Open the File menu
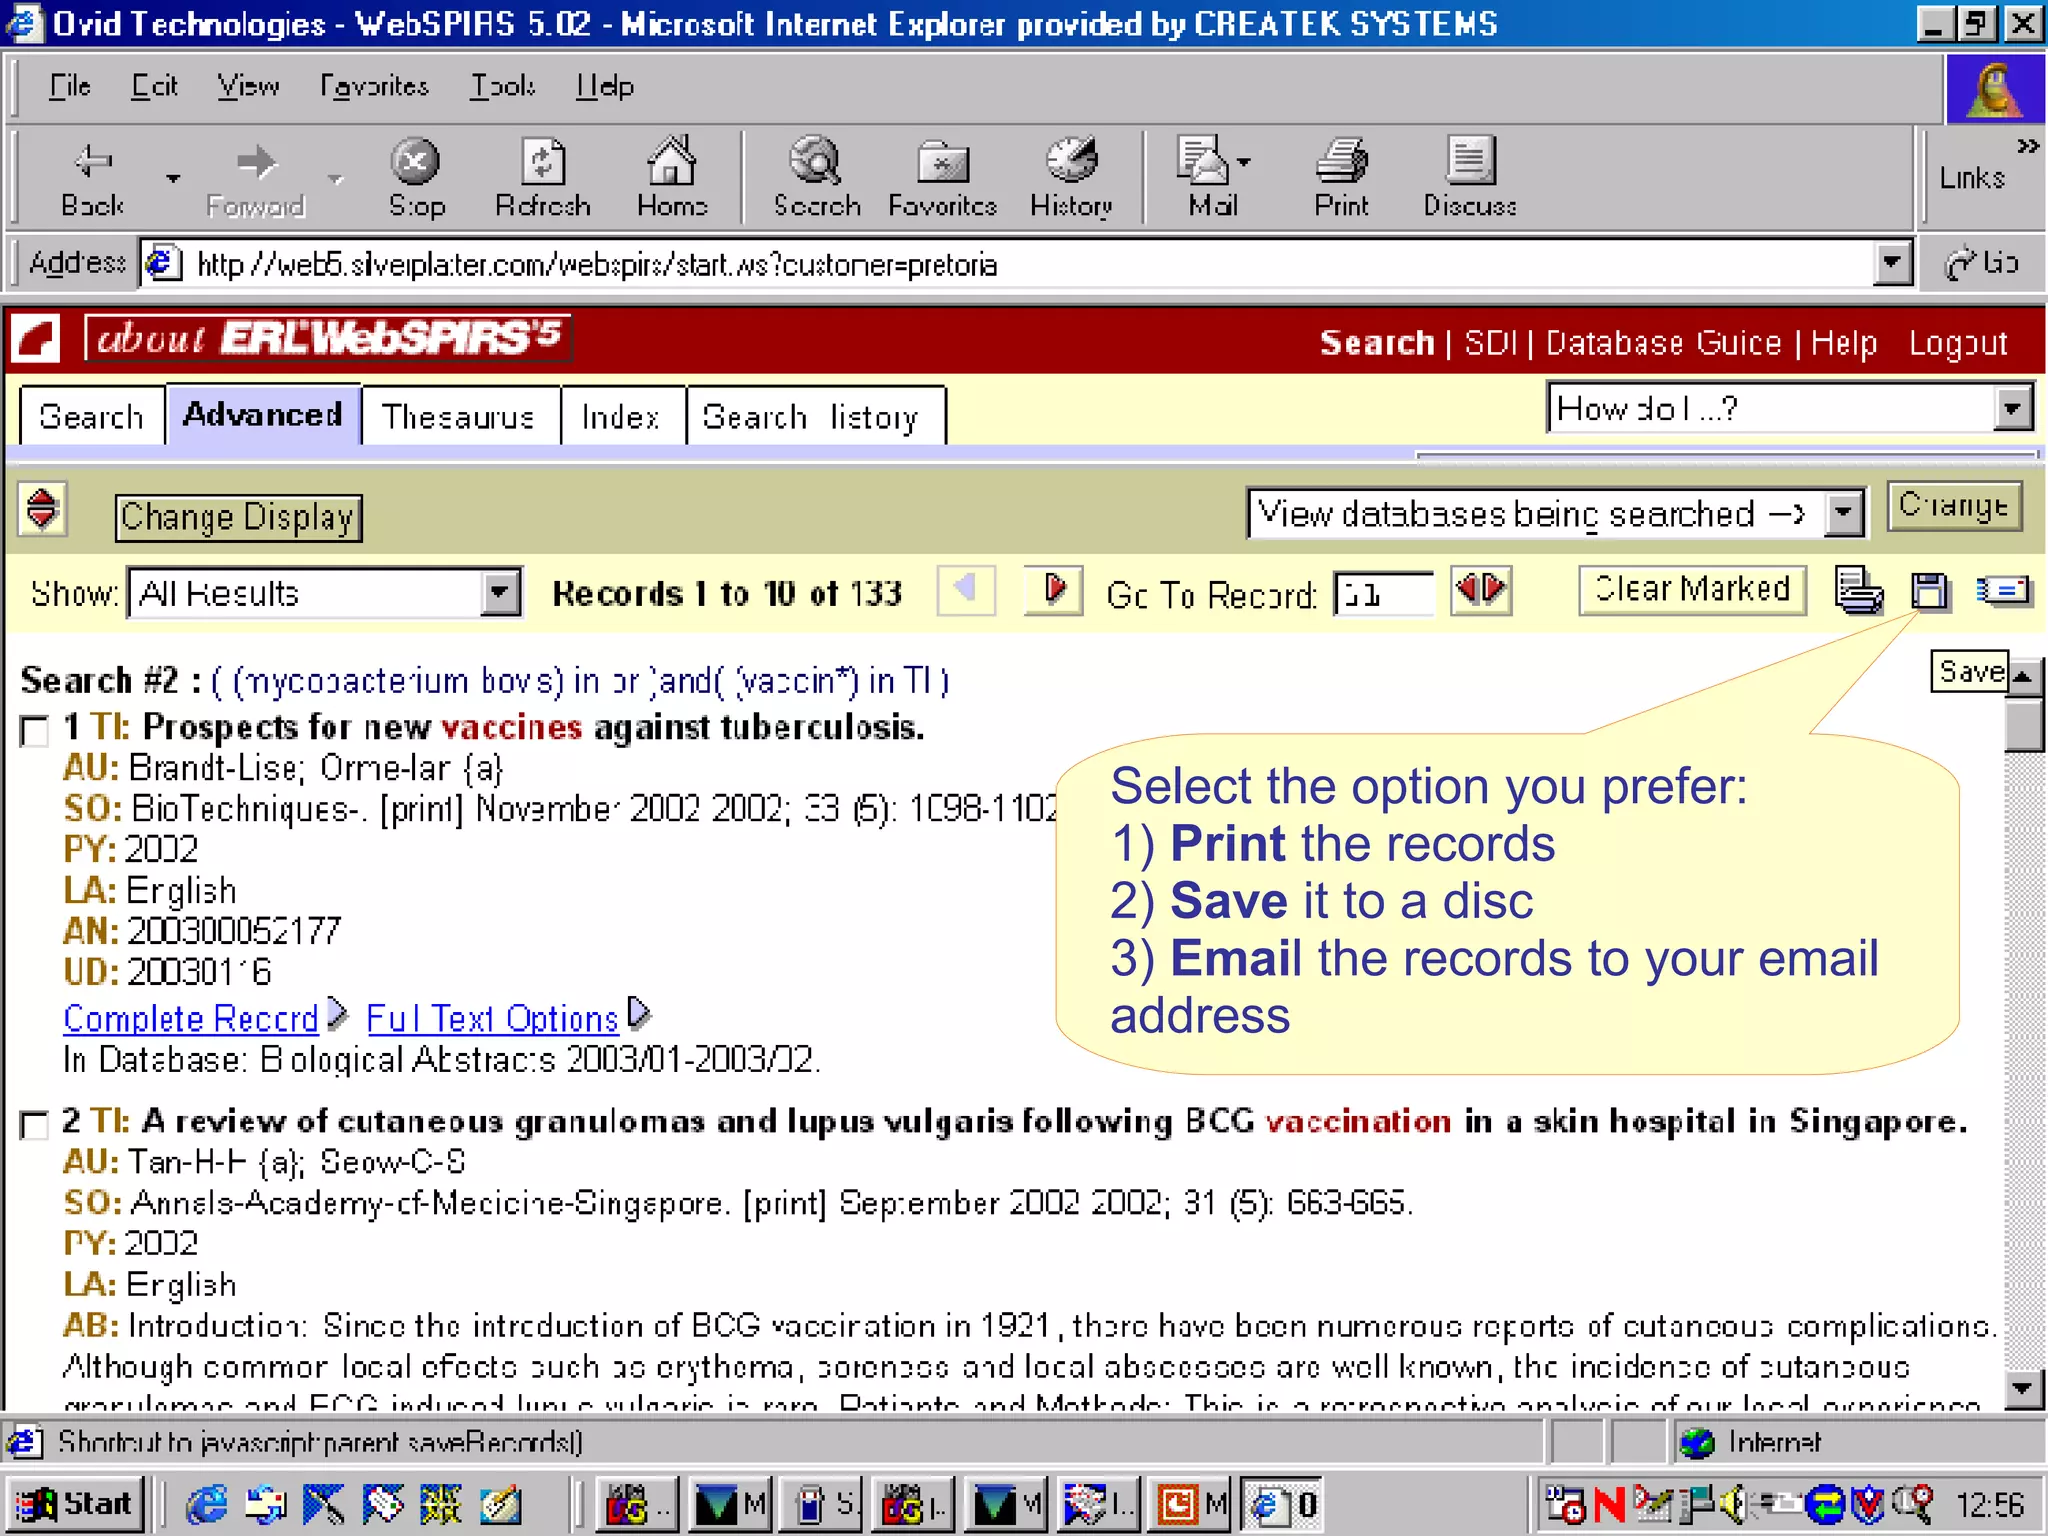2048x1536 pixels. pyautogui.click(x=69, y=87)
